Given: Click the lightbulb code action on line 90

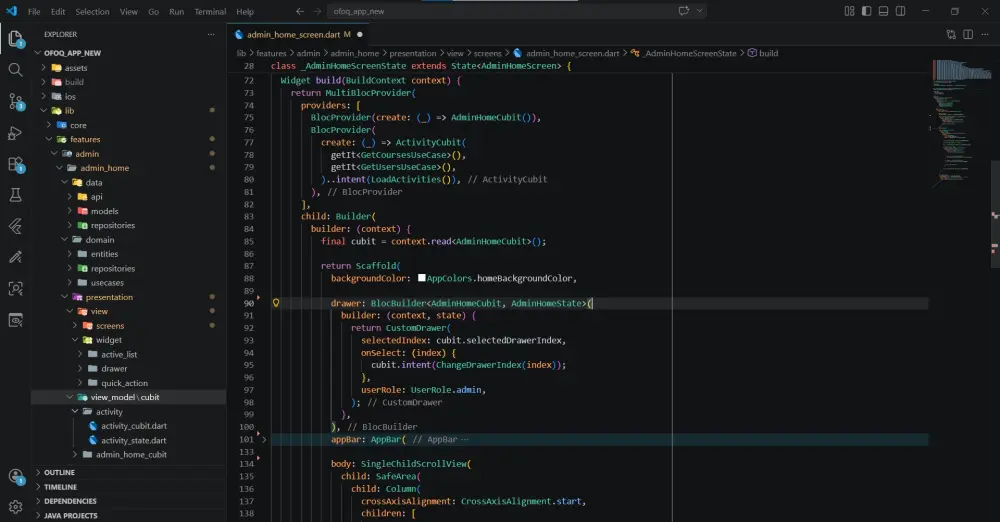Looking at the screenshot, I should 276,303.
